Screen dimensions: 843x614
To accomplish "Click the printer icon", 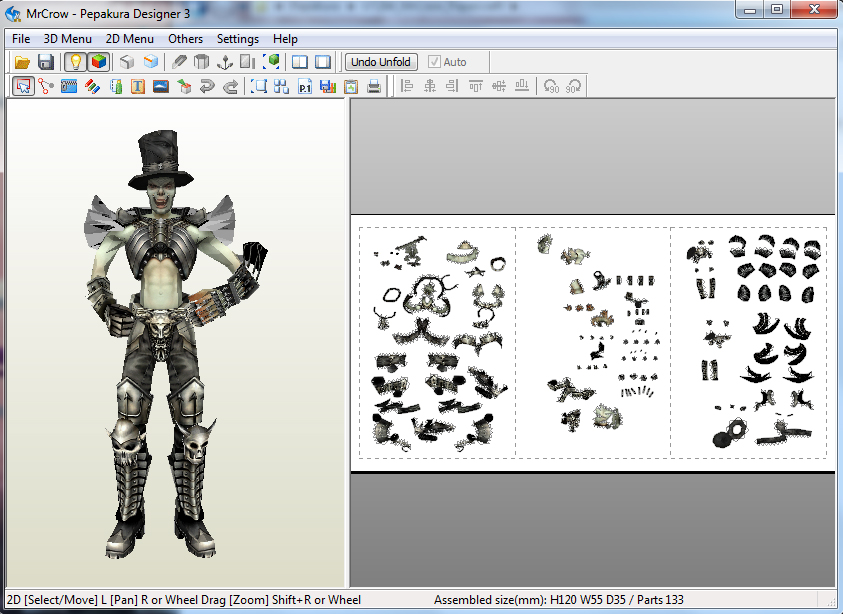I will tap(374, 87).
